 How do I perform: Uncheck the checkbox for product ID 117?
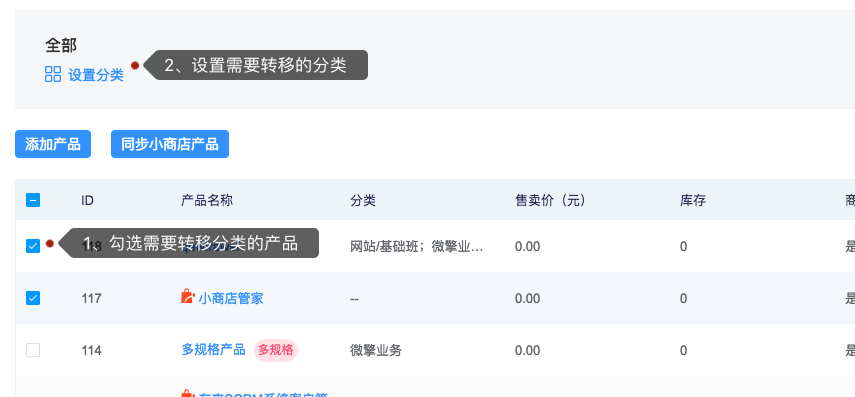pos(33,298)
